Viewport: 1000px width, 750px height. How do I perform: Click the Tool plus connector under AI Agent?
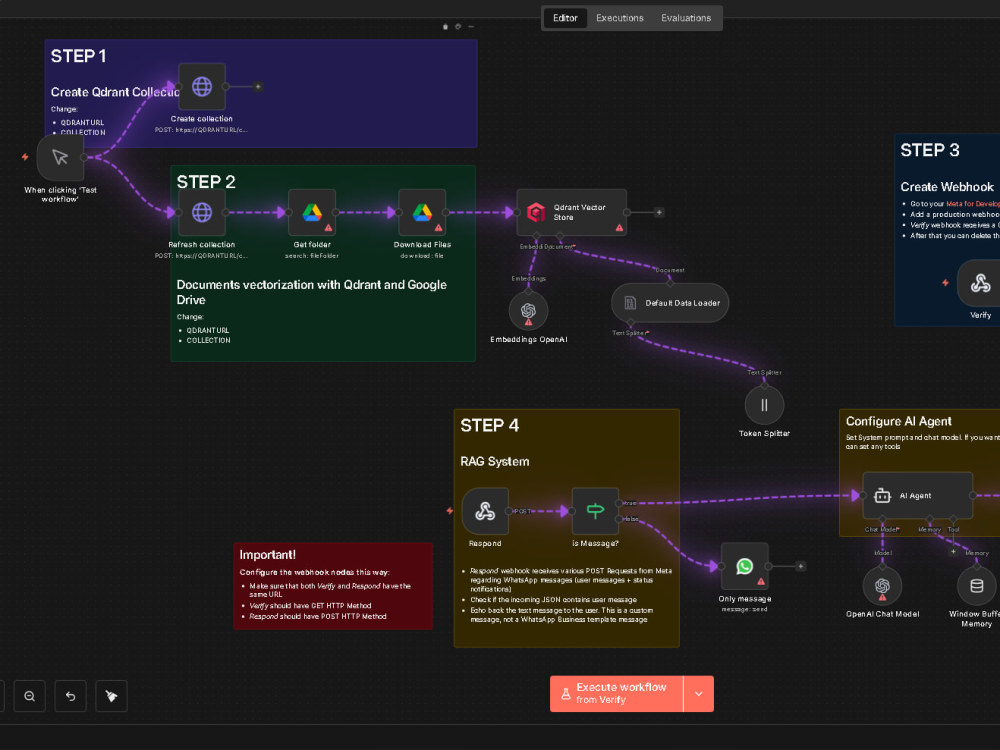click(953, 552)
